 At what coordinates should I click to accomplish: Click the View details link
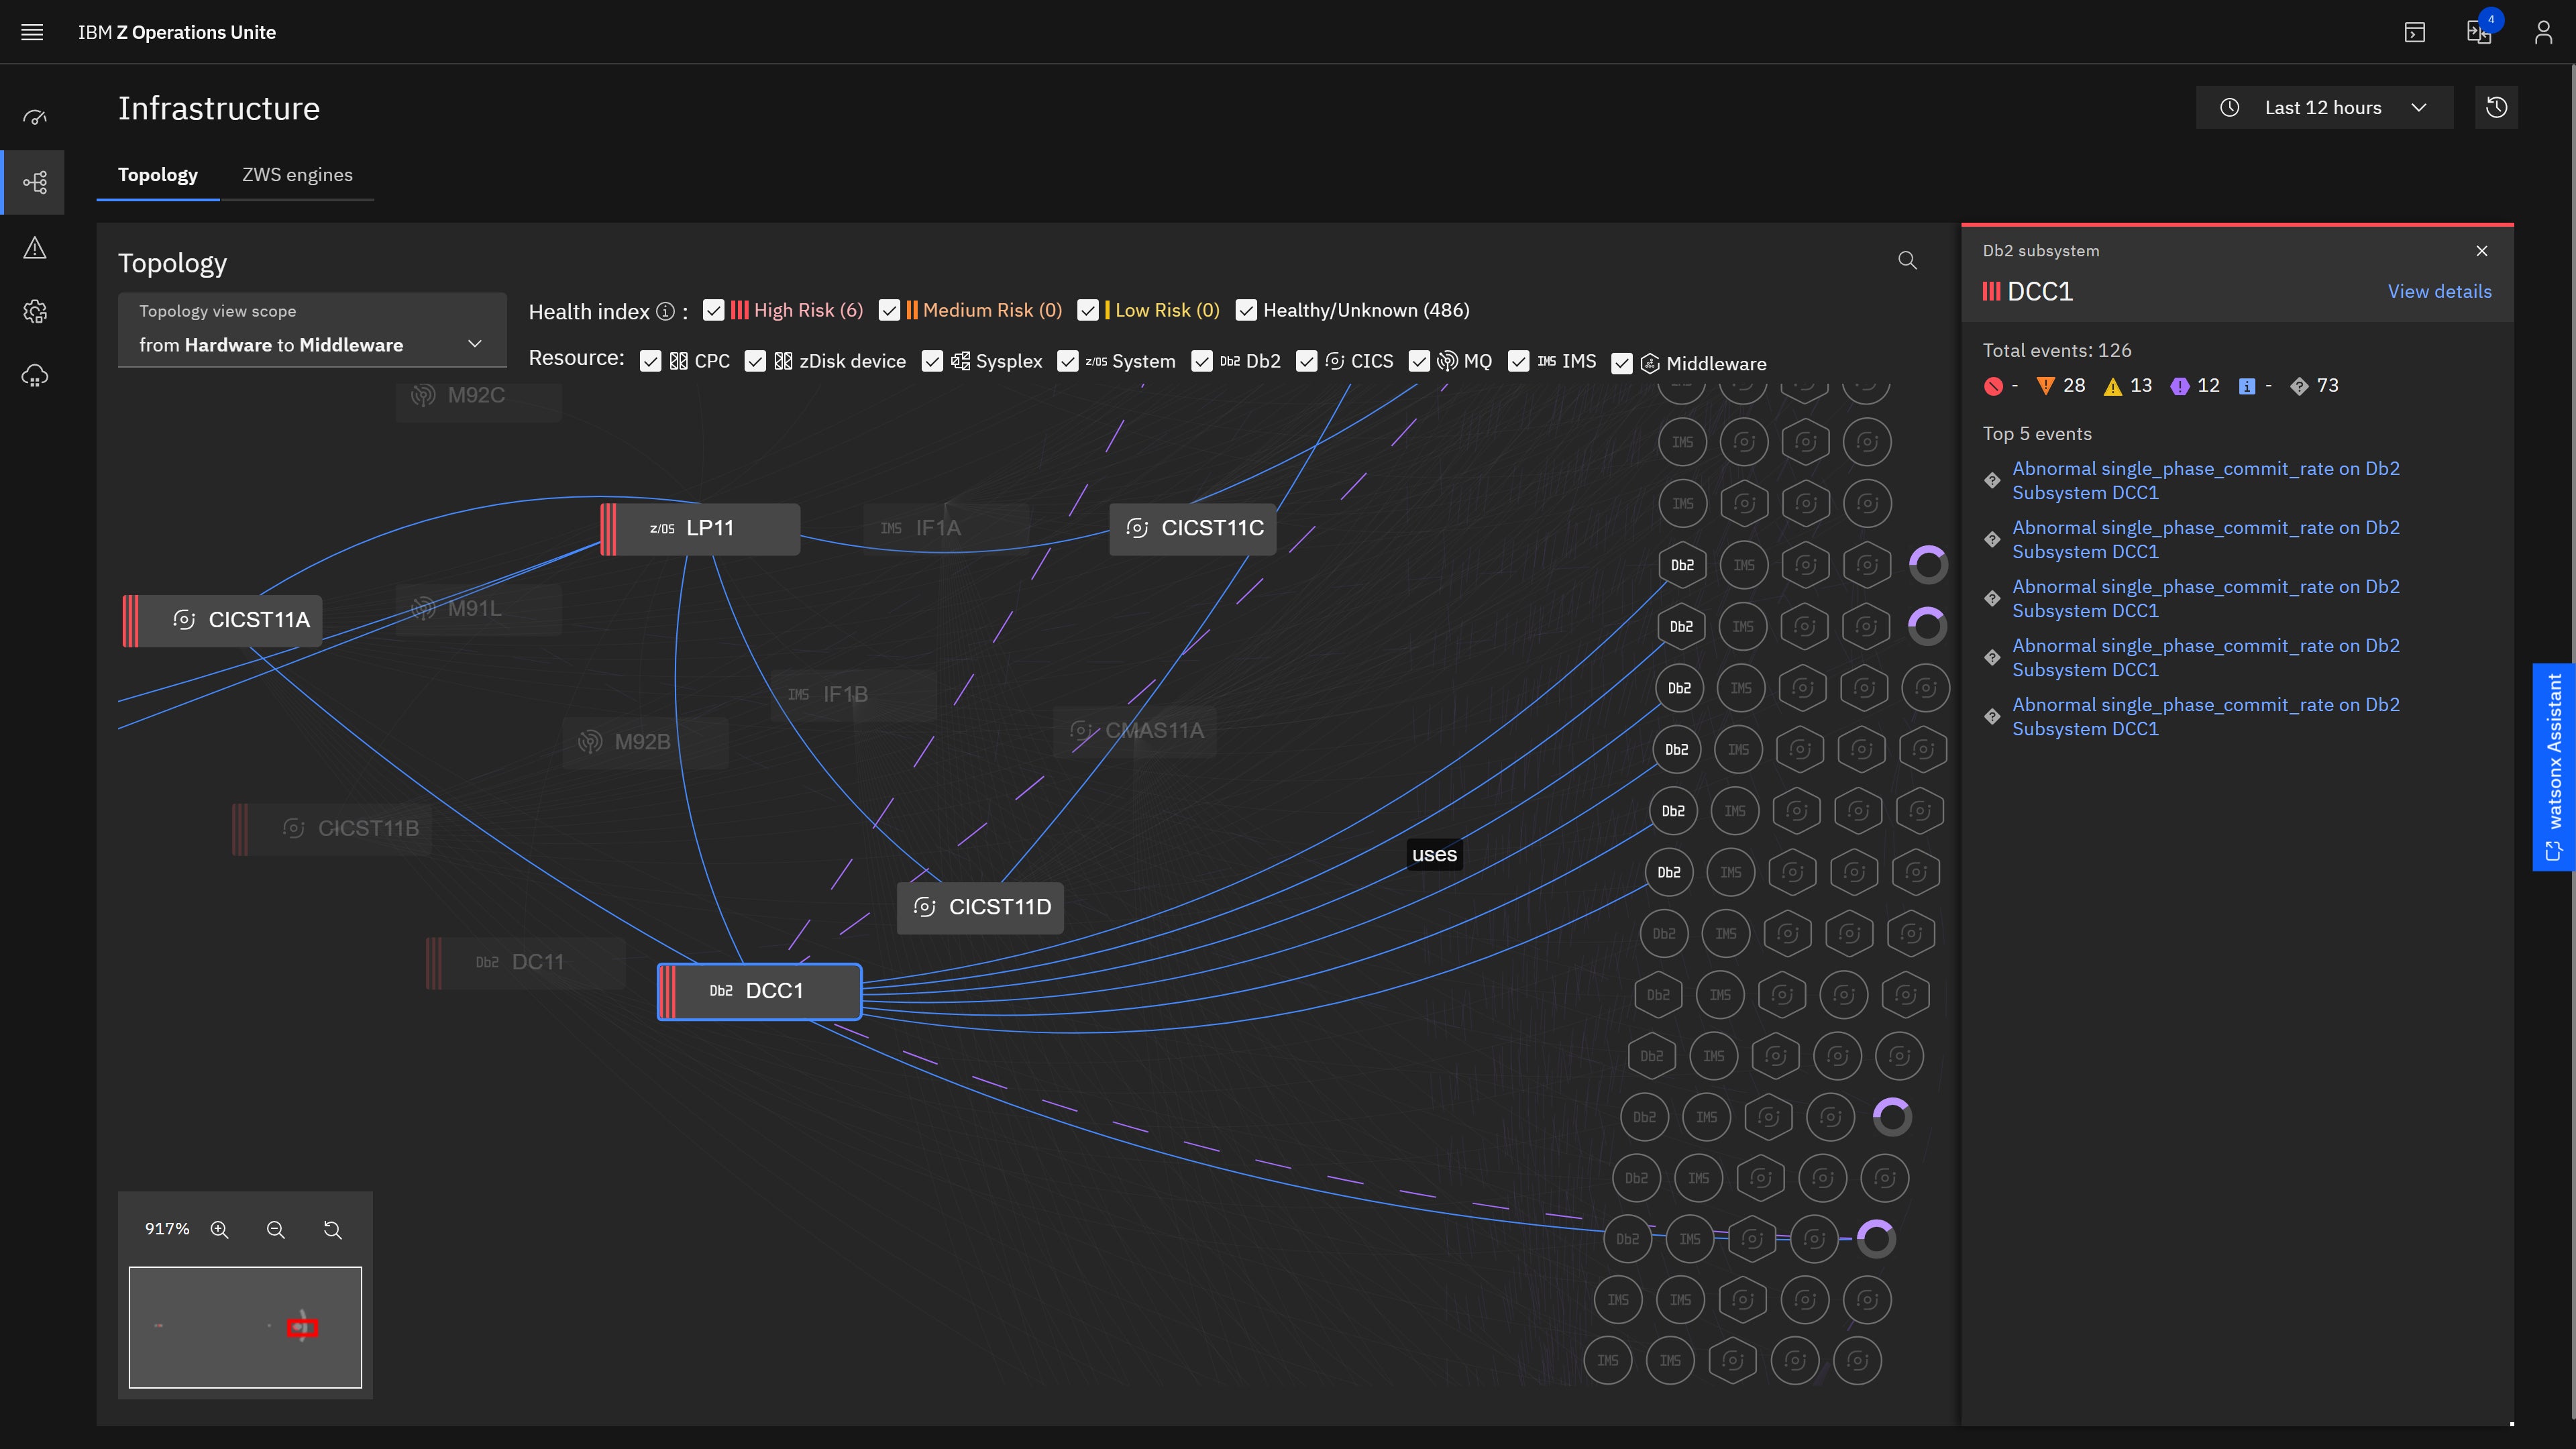(x=2439, y=291)
